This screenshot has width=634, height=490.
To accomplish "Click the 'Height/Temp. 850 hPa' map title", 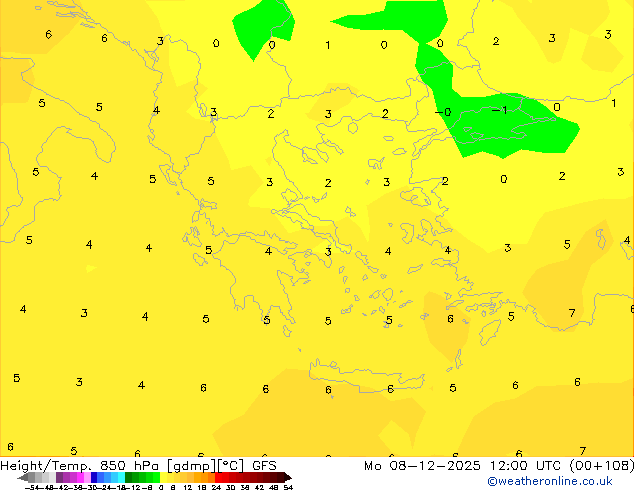I will (80, 466).
